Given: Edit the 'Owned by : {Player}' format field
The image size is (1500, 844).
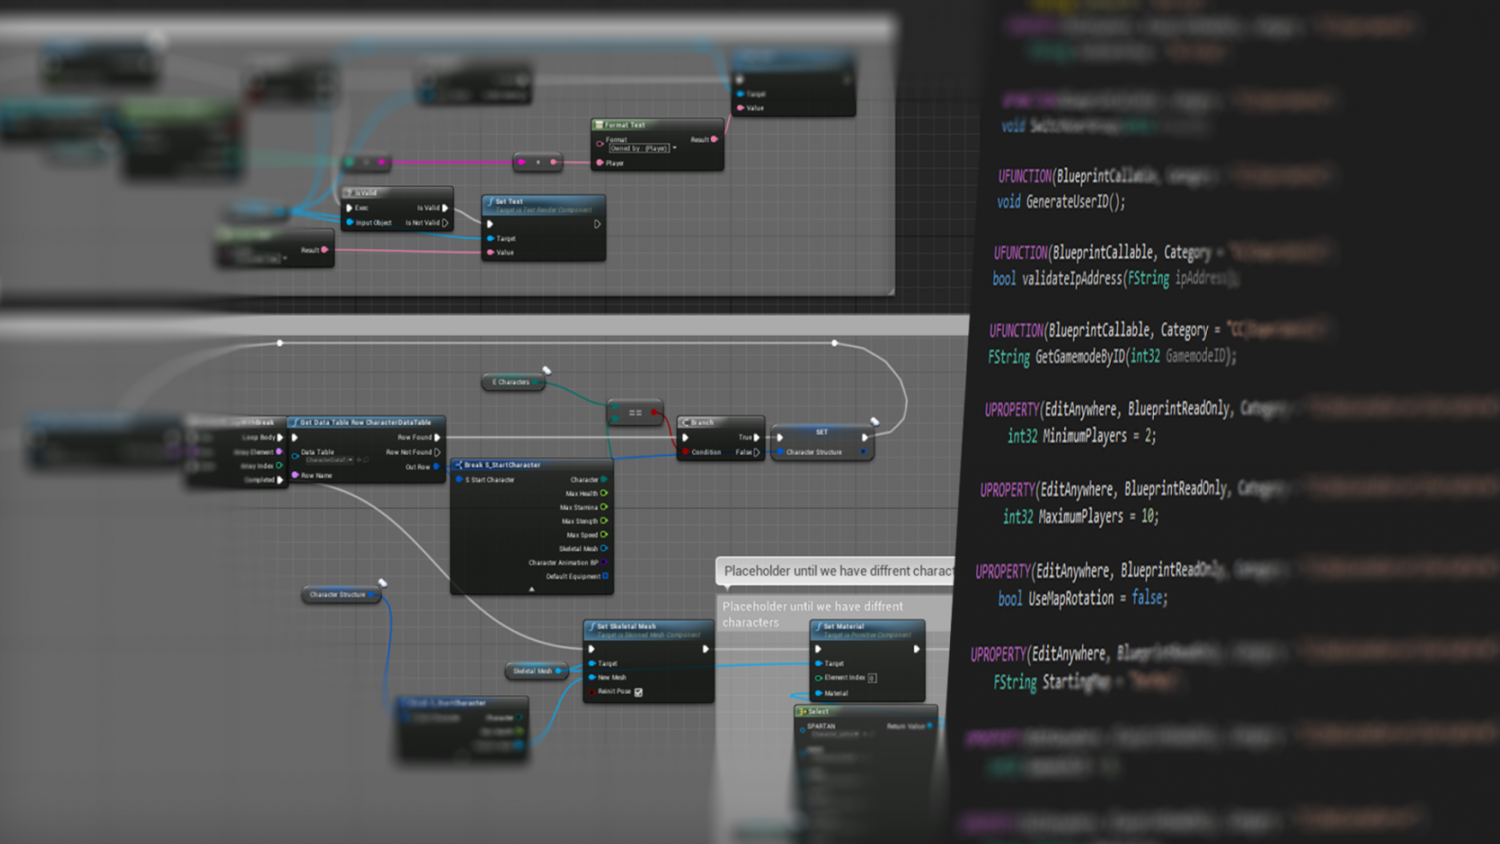Looking at the screenshot, I should coord(639,148).
